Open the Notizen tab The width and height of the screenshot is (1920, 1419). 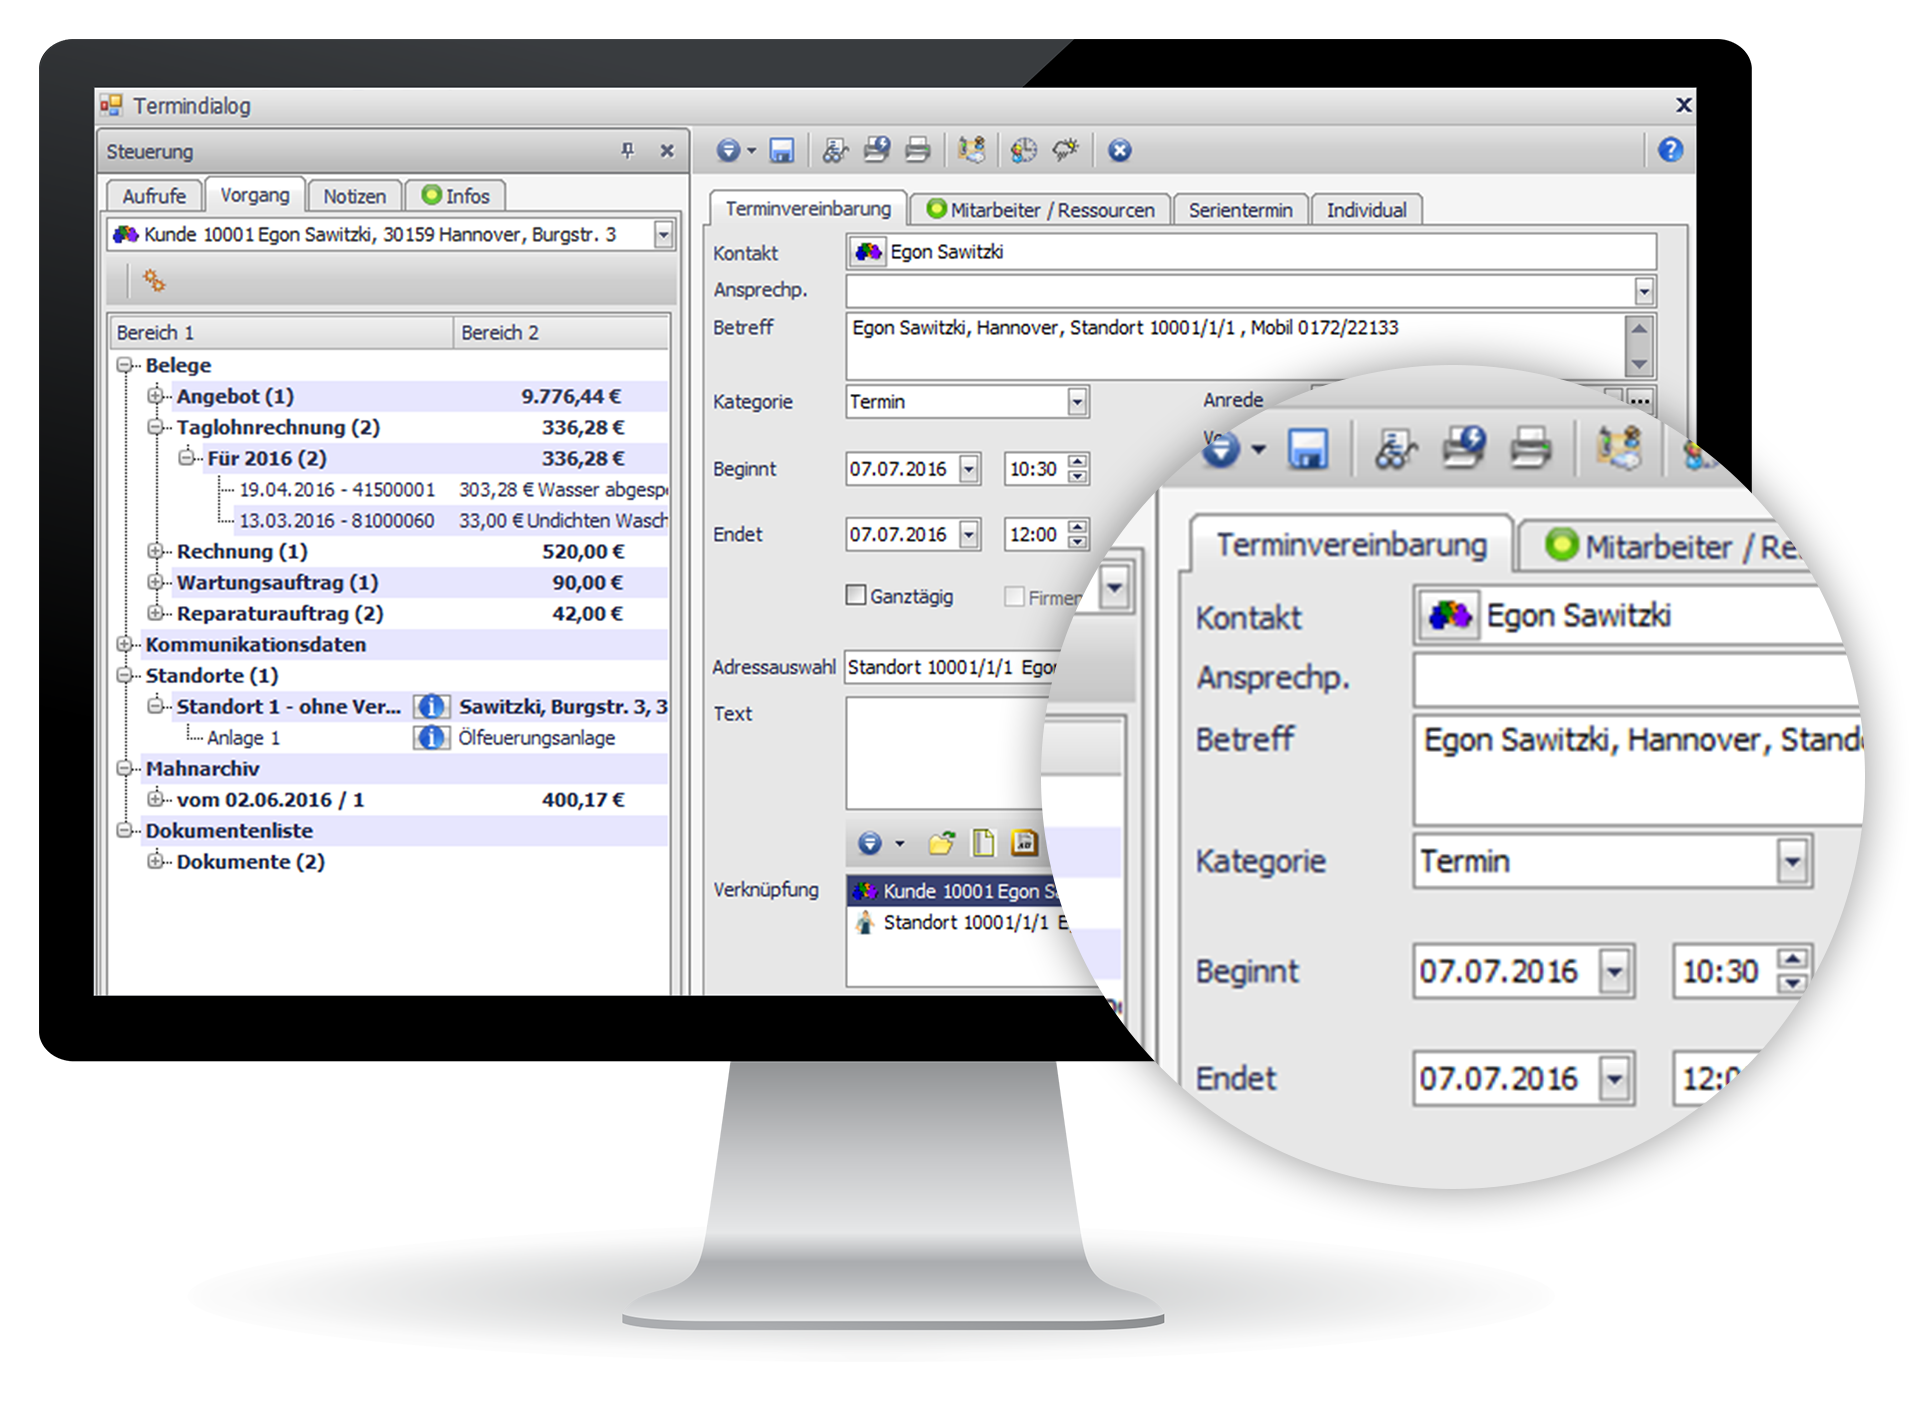point(354,196)
